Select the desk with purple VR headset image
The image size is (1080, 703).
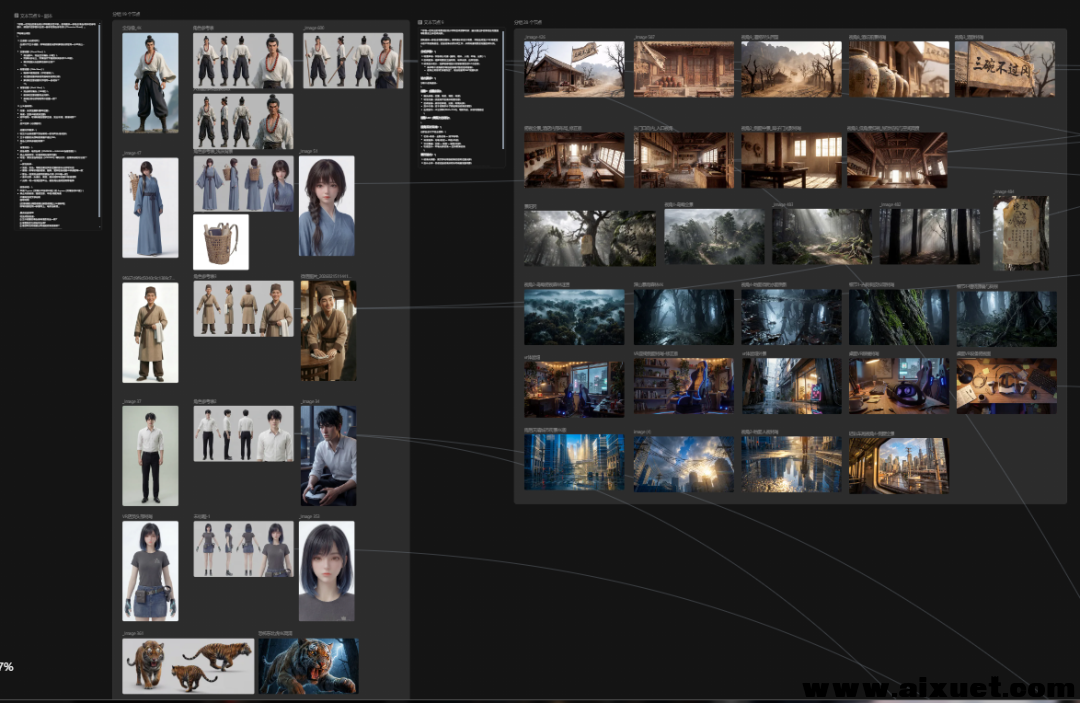click(898, 386)
